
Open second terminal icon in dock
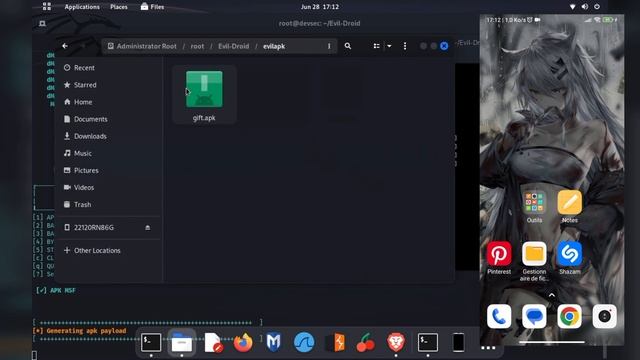click(428, 342)
